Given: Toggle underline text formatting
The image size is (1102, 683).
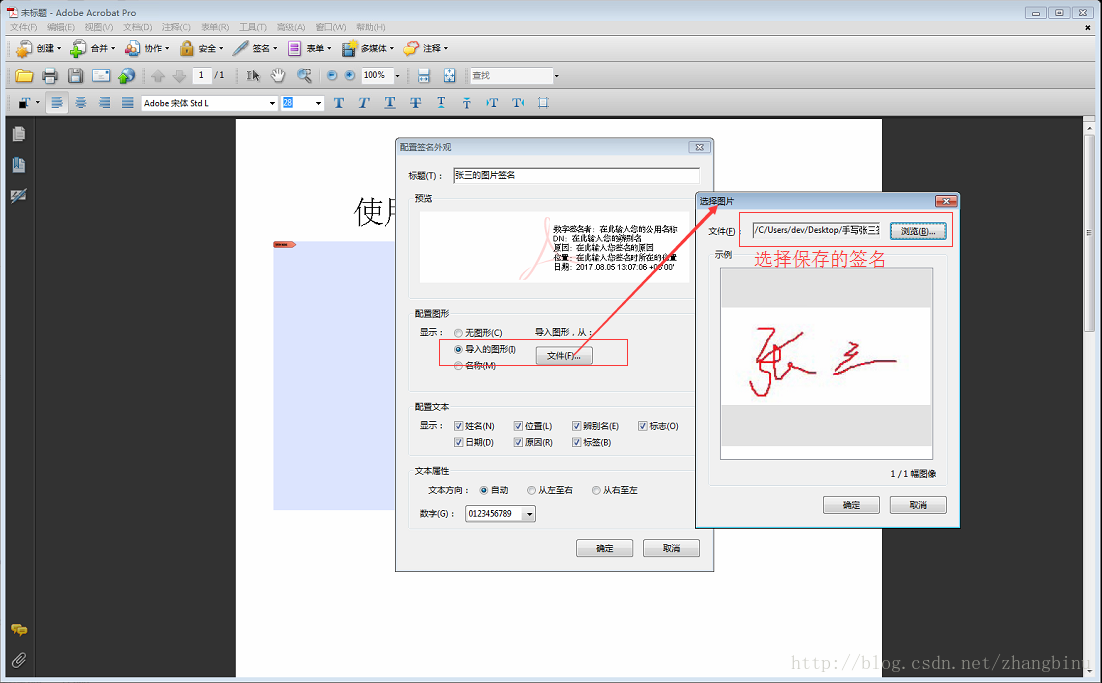Looking at the screenshot, I should (390, 103).
